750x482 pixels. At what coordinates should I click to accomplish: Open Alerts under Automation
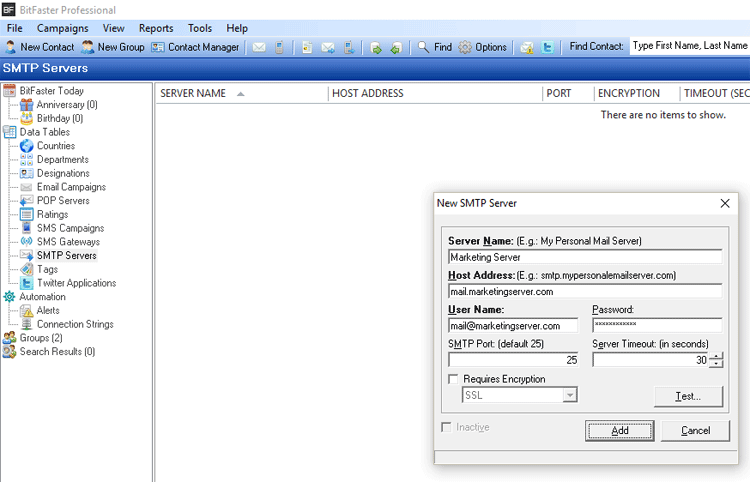48,311
